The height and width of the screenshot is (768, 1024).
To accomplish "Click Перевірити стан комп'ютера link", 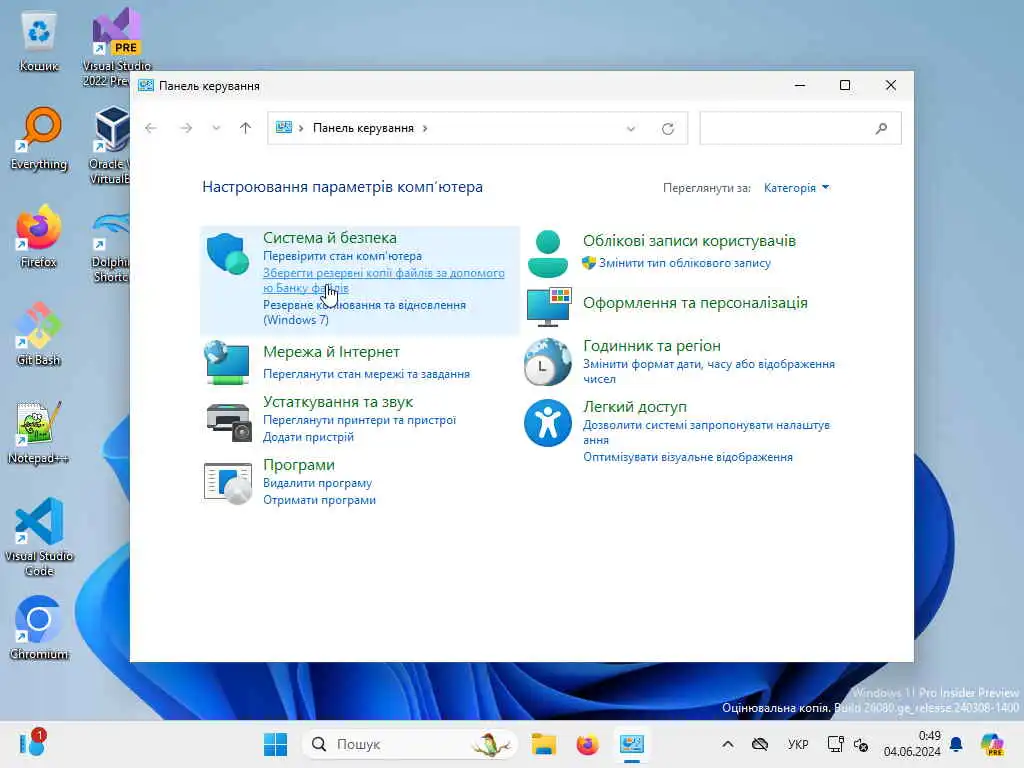I will [x=342, y=256].
